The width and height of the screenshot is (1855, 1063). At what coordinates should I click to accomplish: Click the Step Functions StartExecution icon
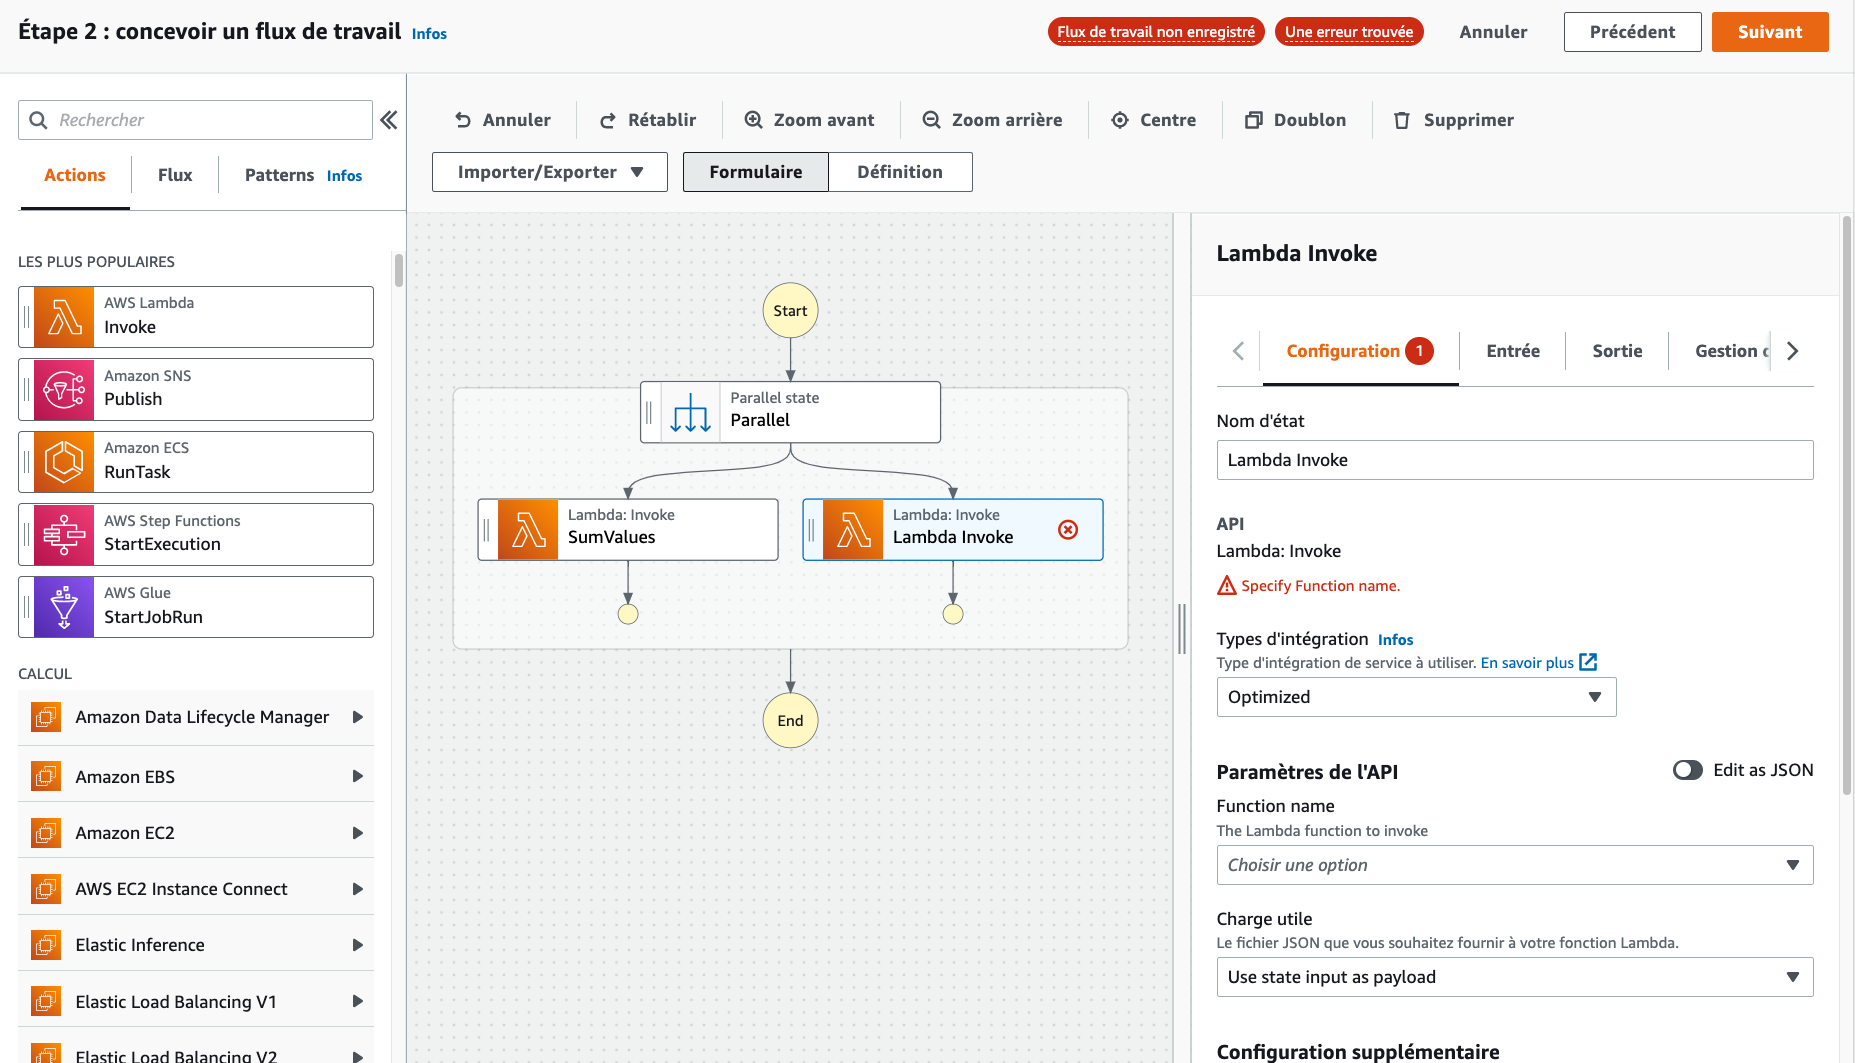pyautogui.click(x=64, y=535)
